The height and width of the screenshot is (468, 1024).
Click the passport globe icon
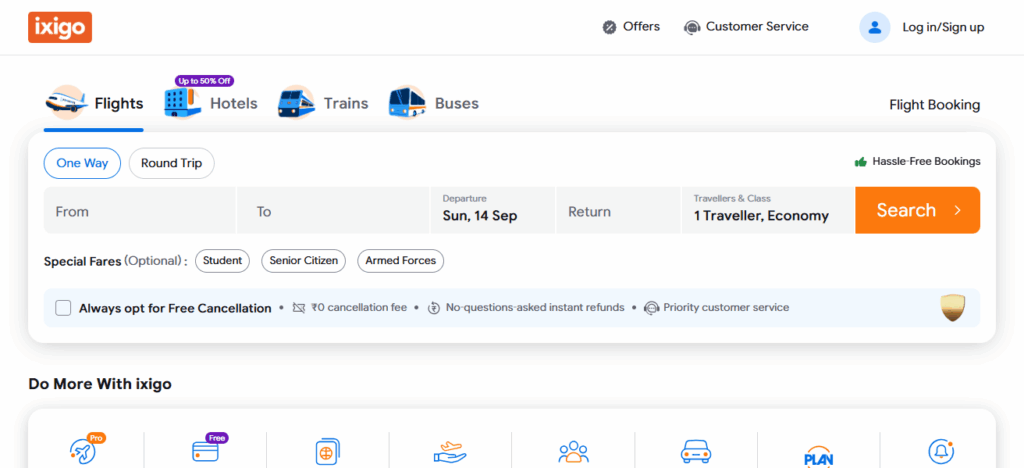(328, 452)
